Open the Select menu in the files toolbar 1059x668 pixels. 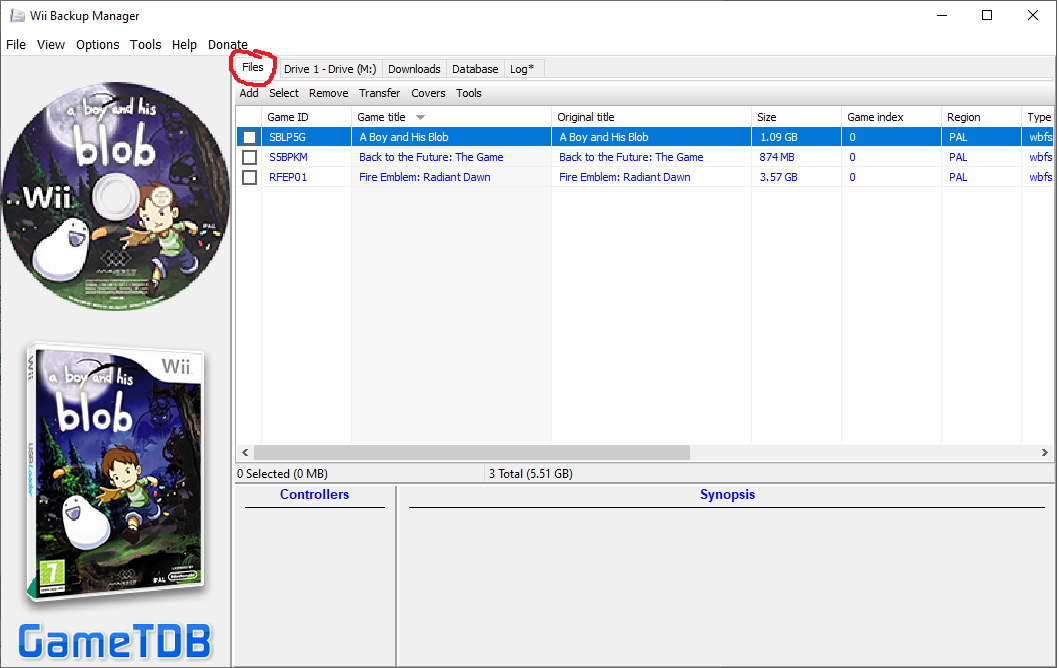[x=284, y=93]
